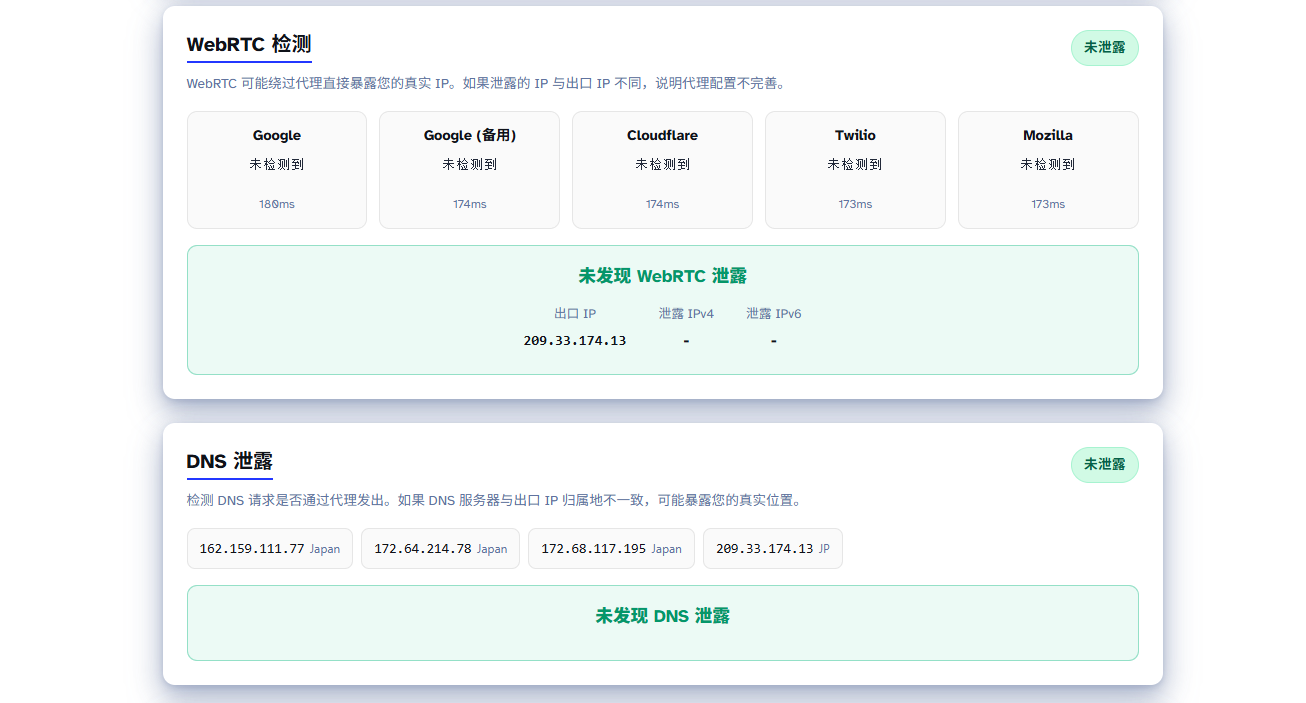Click the 未泄露 badge in WebRTC section
Viewport: 1306px width, 703px height.
pos(1104,47)
